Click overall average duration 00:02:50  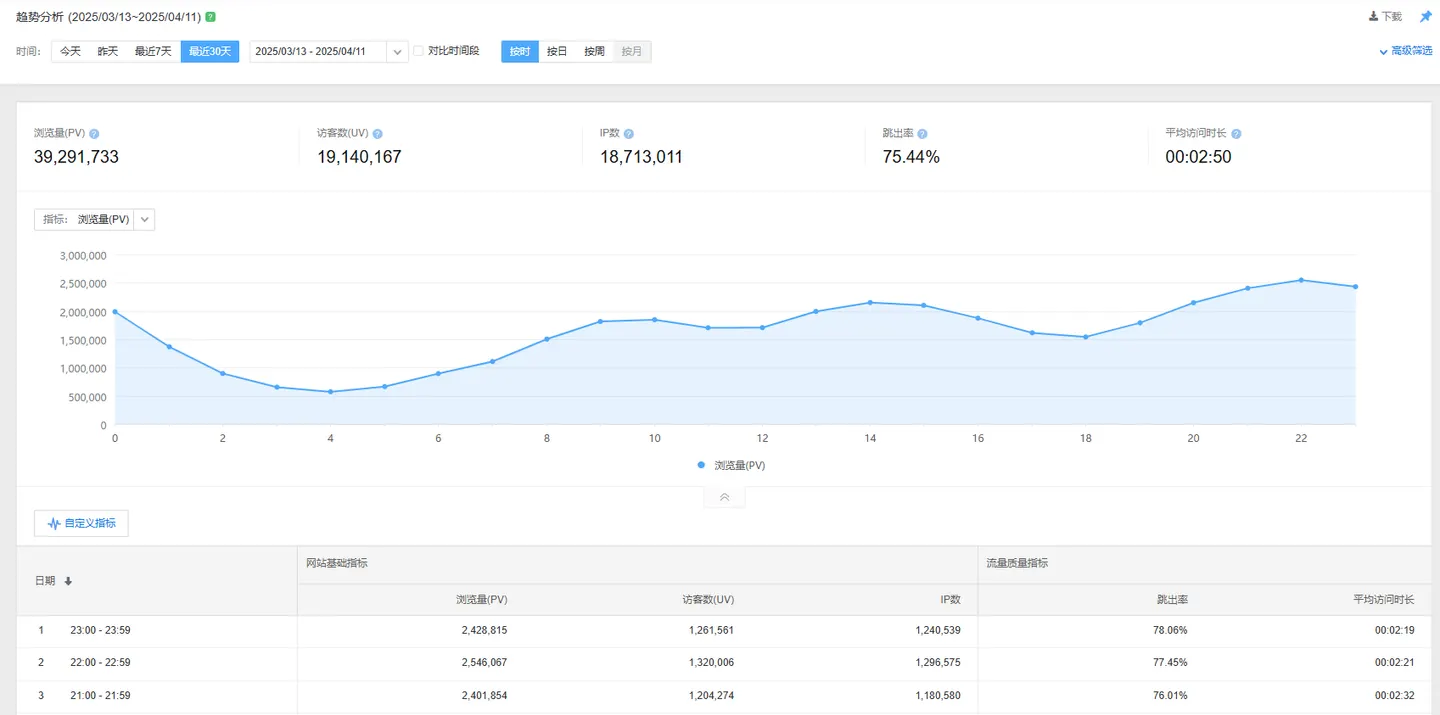1196,157
